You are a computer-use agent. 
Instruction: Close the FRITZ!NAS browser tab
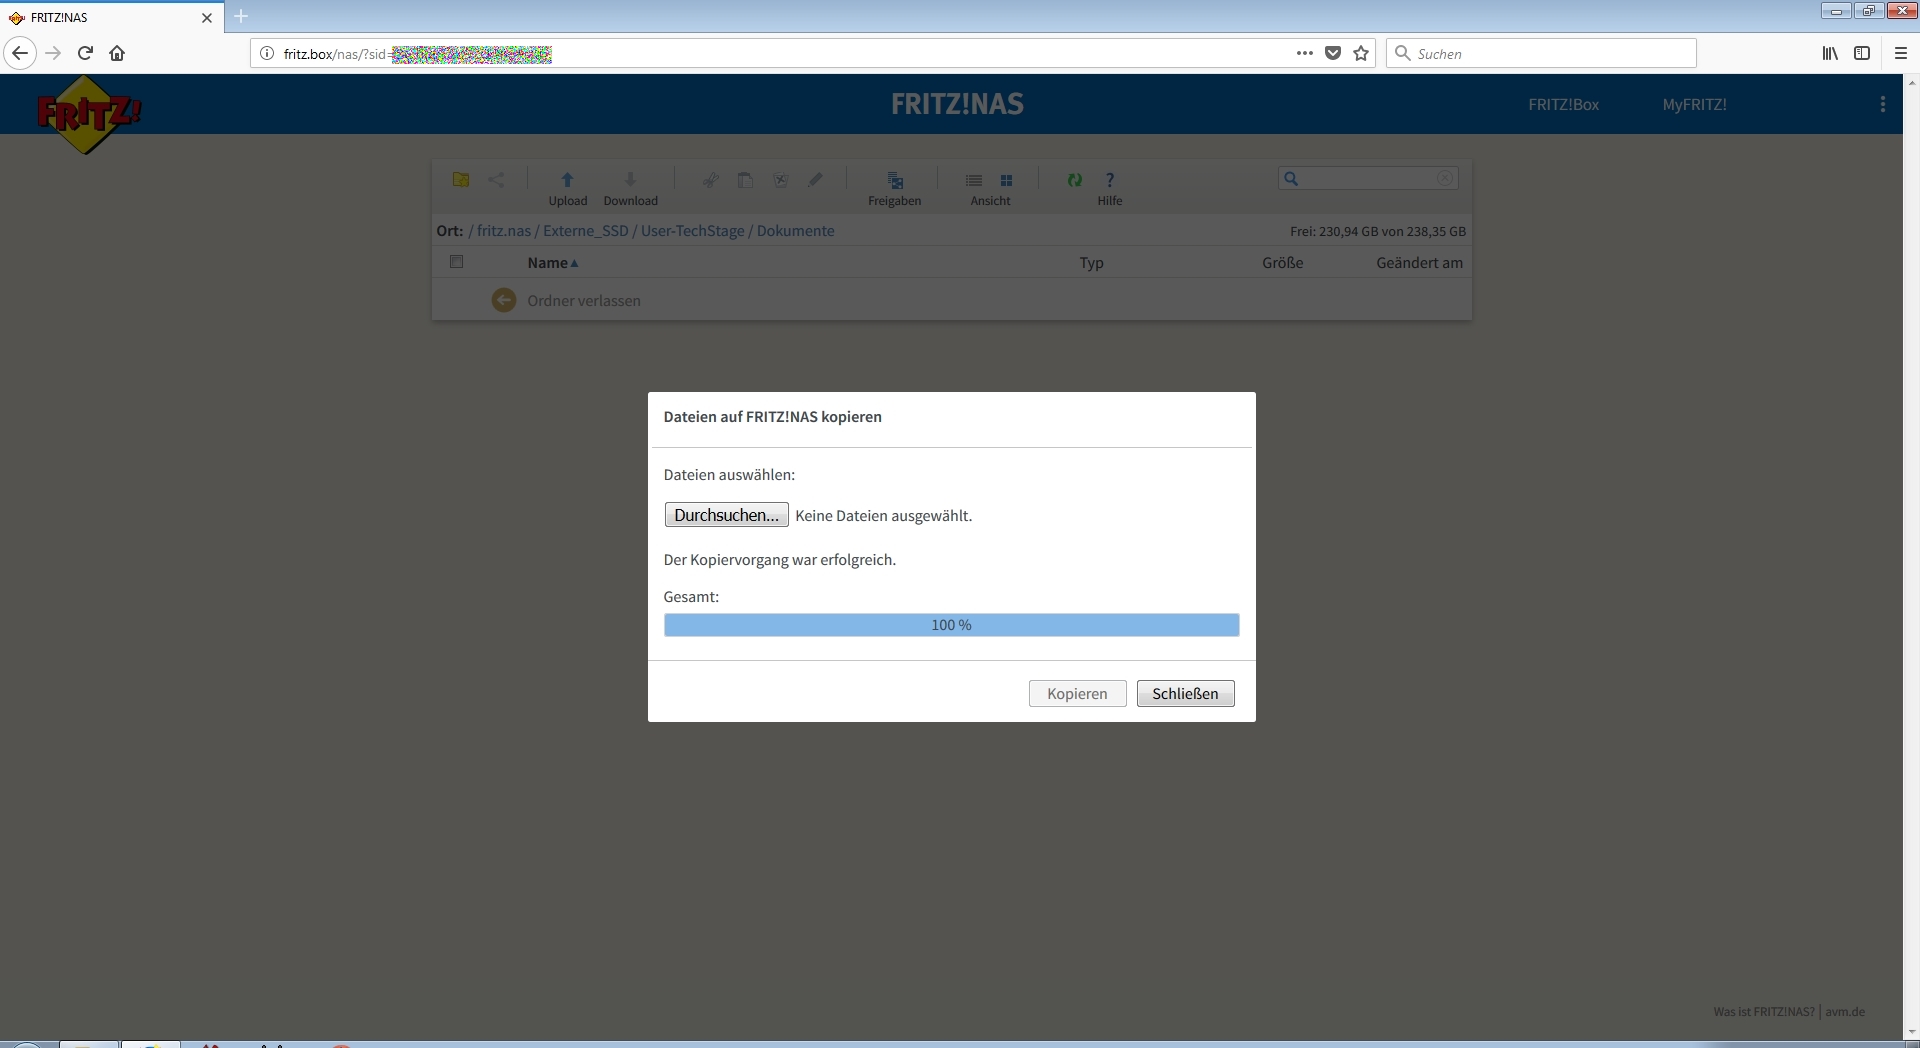tap(207, 17)
